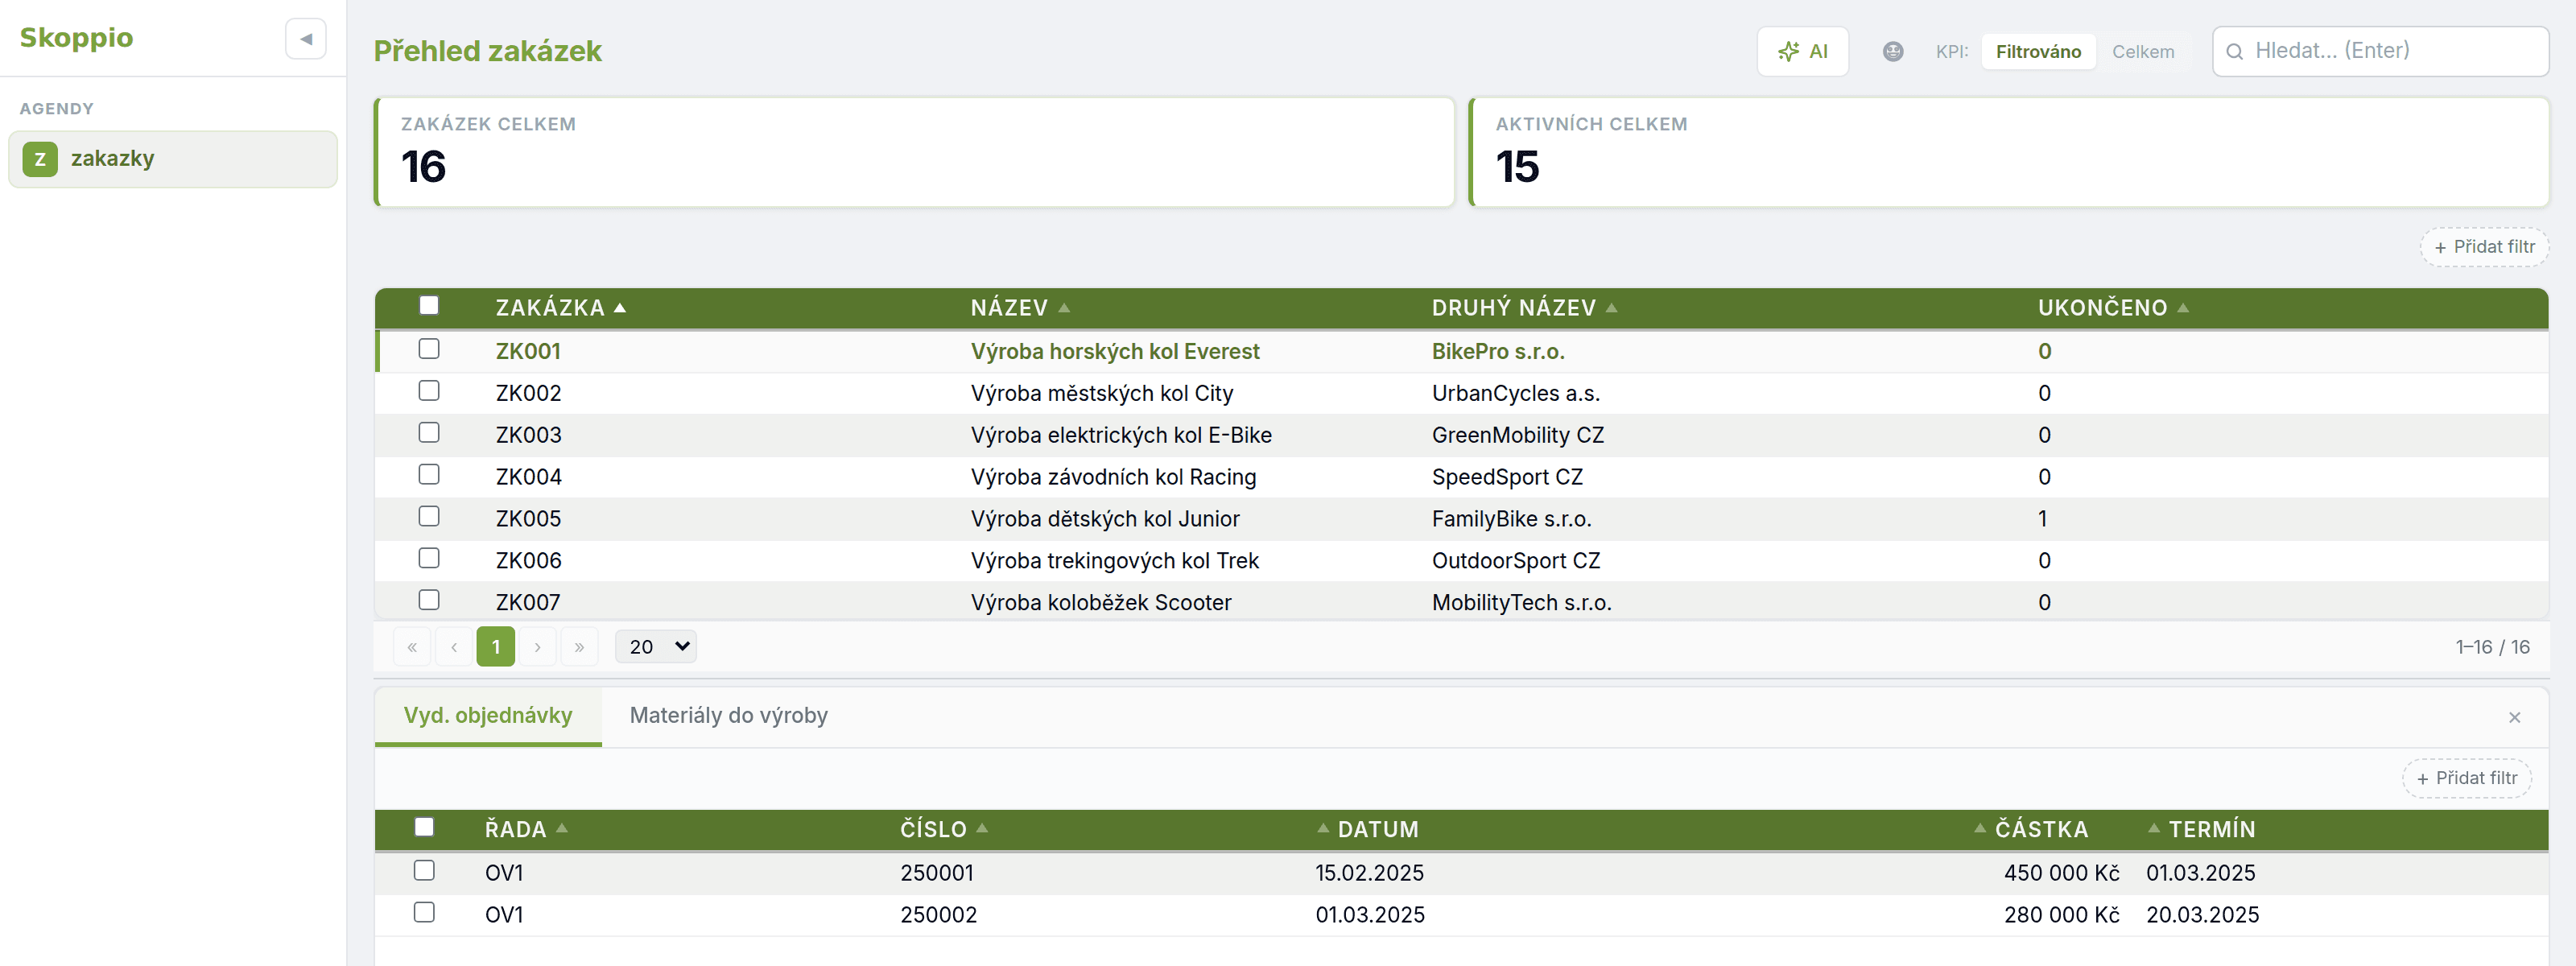
Task: Sort orders by the Číslo column arrow
Action: pos(982,828)
